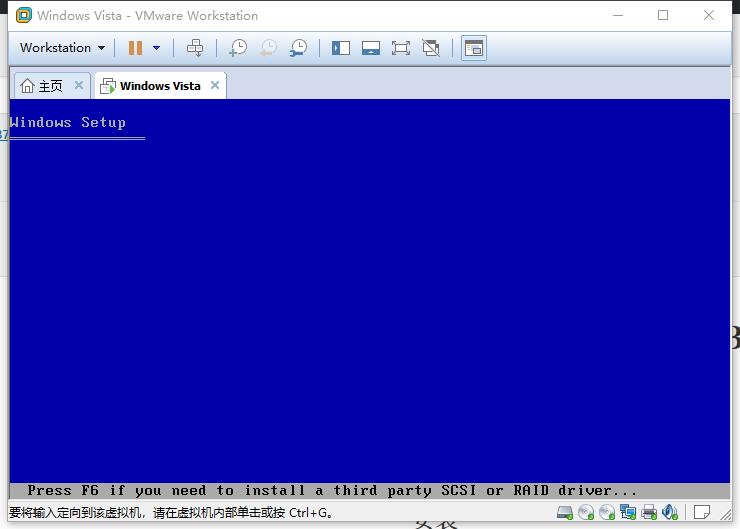Close the 主页 home tab
The height and width of the screenshot is (529, 740).
[x=79, y=85]
